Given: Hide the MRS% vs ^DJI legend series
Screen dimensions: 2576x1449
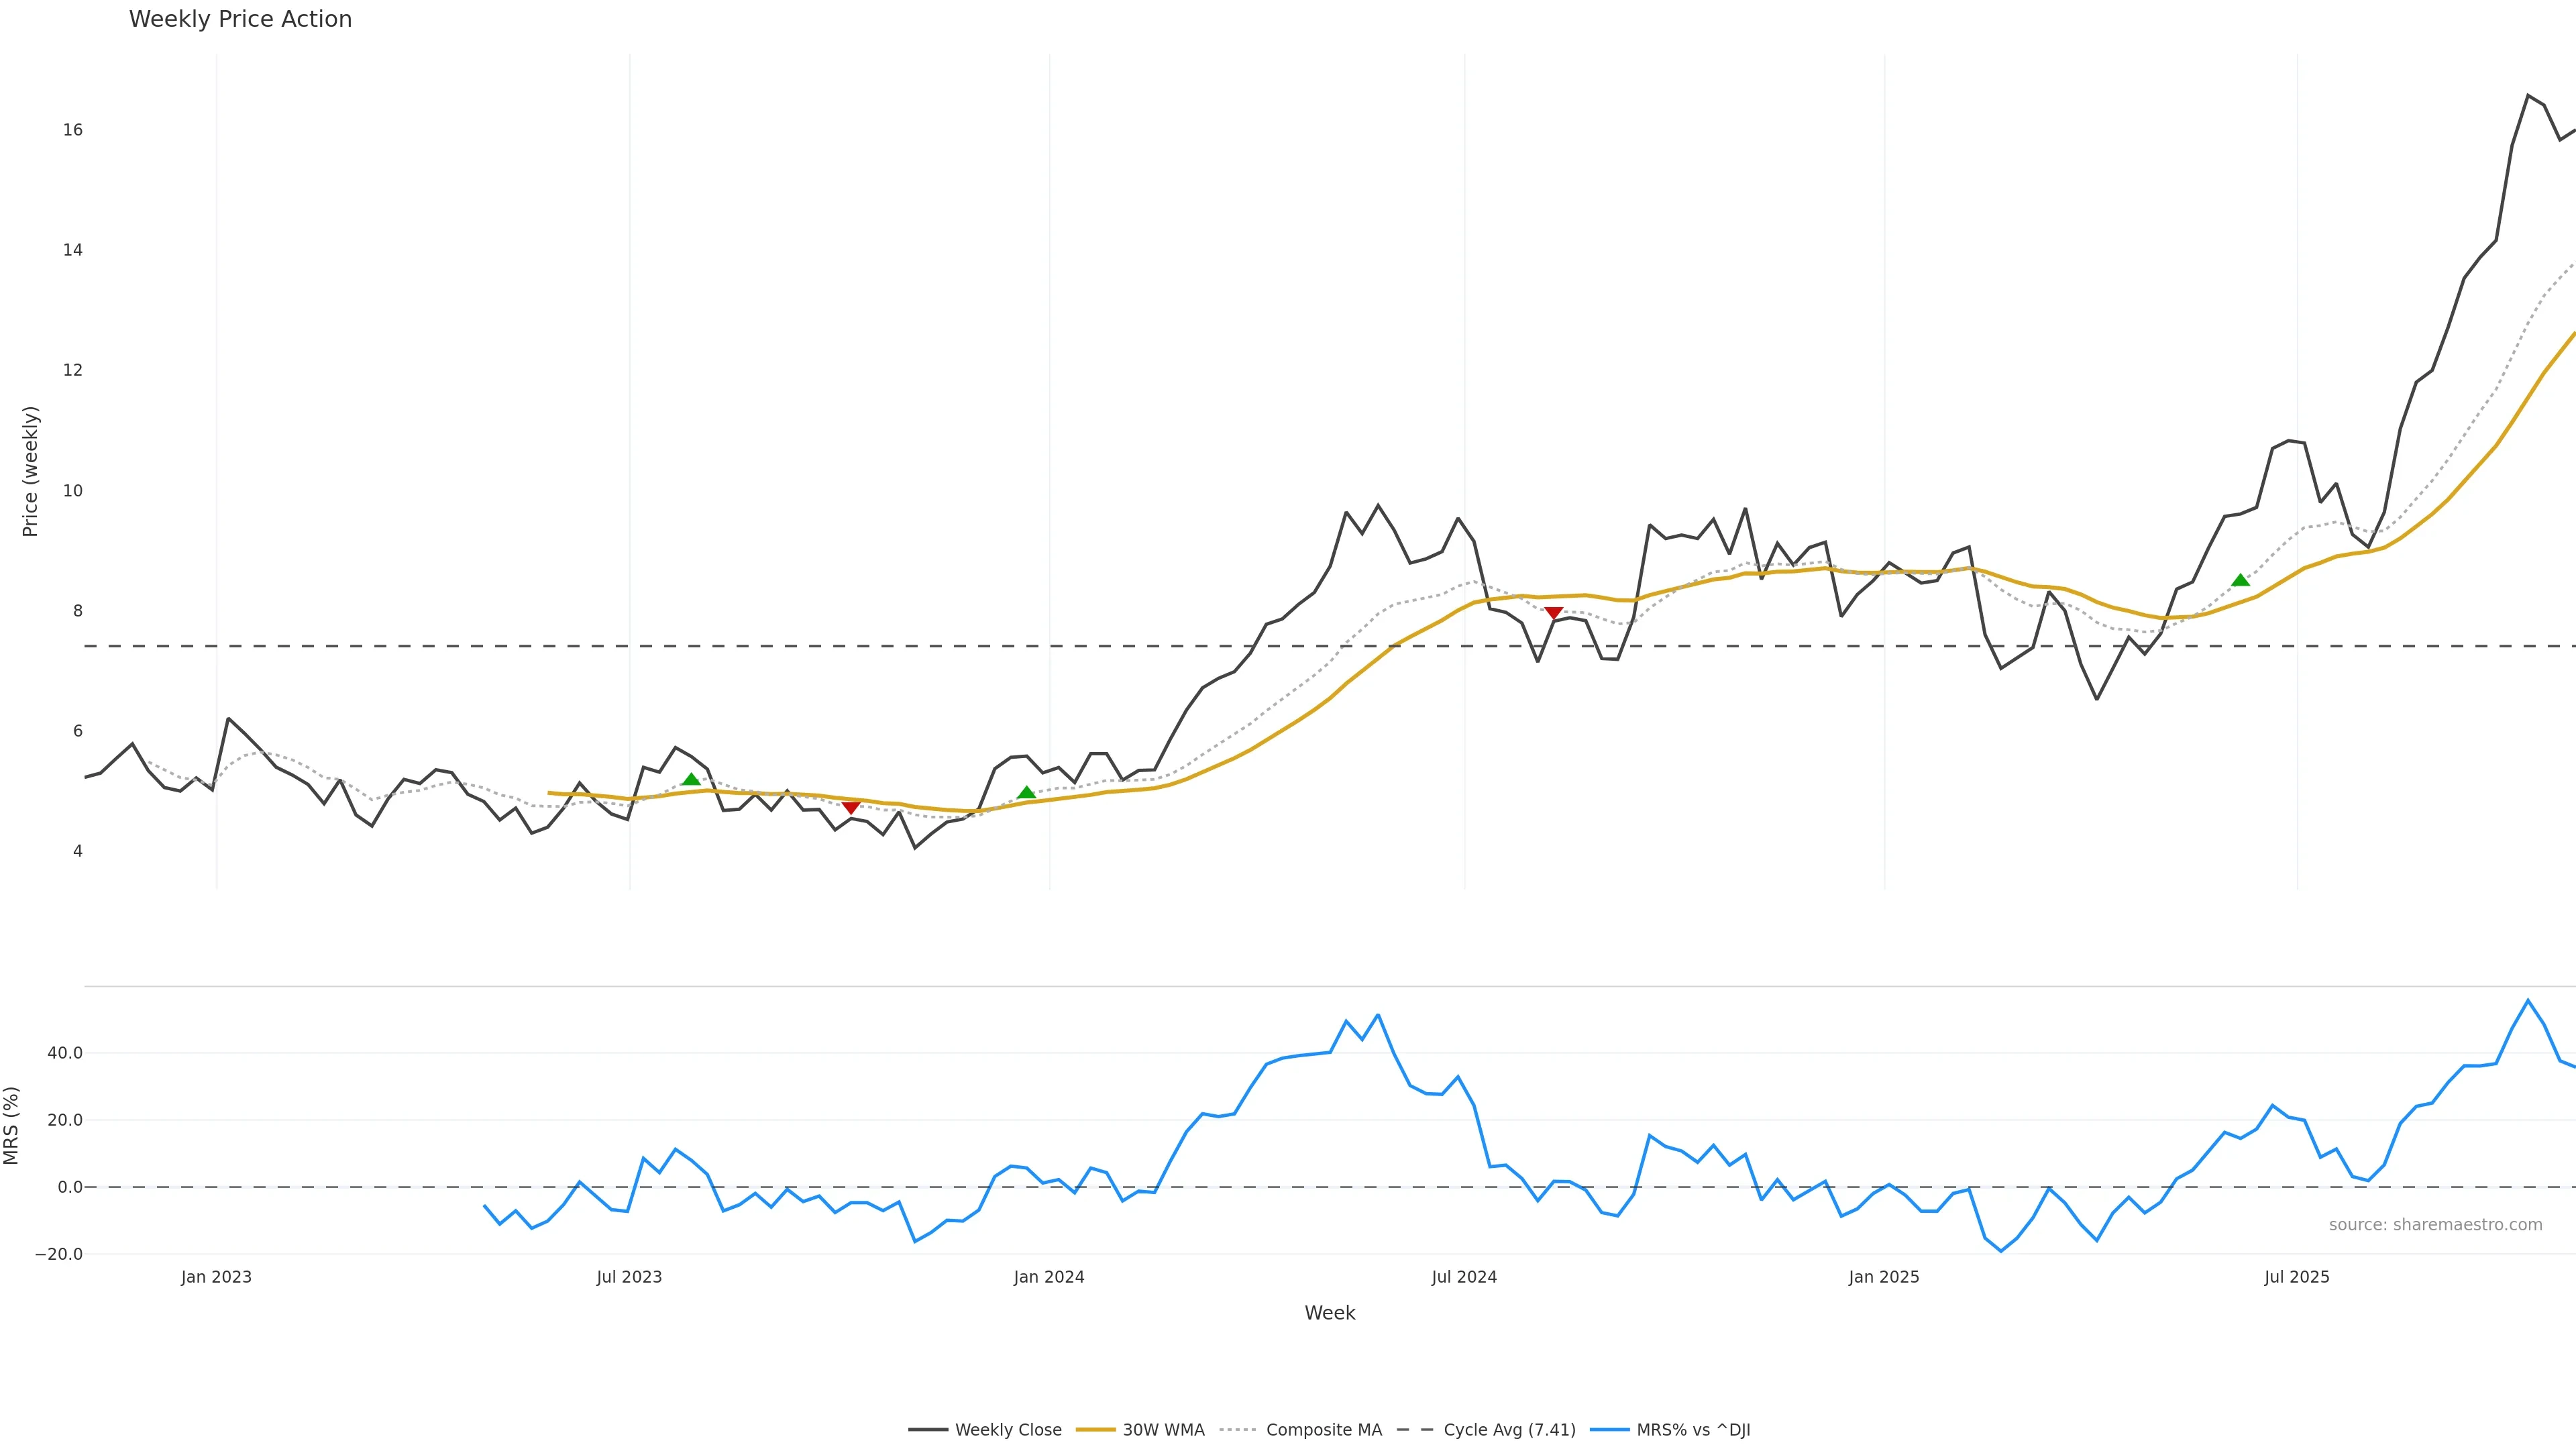Looking at the screenshot, I should point(1692,1430).
